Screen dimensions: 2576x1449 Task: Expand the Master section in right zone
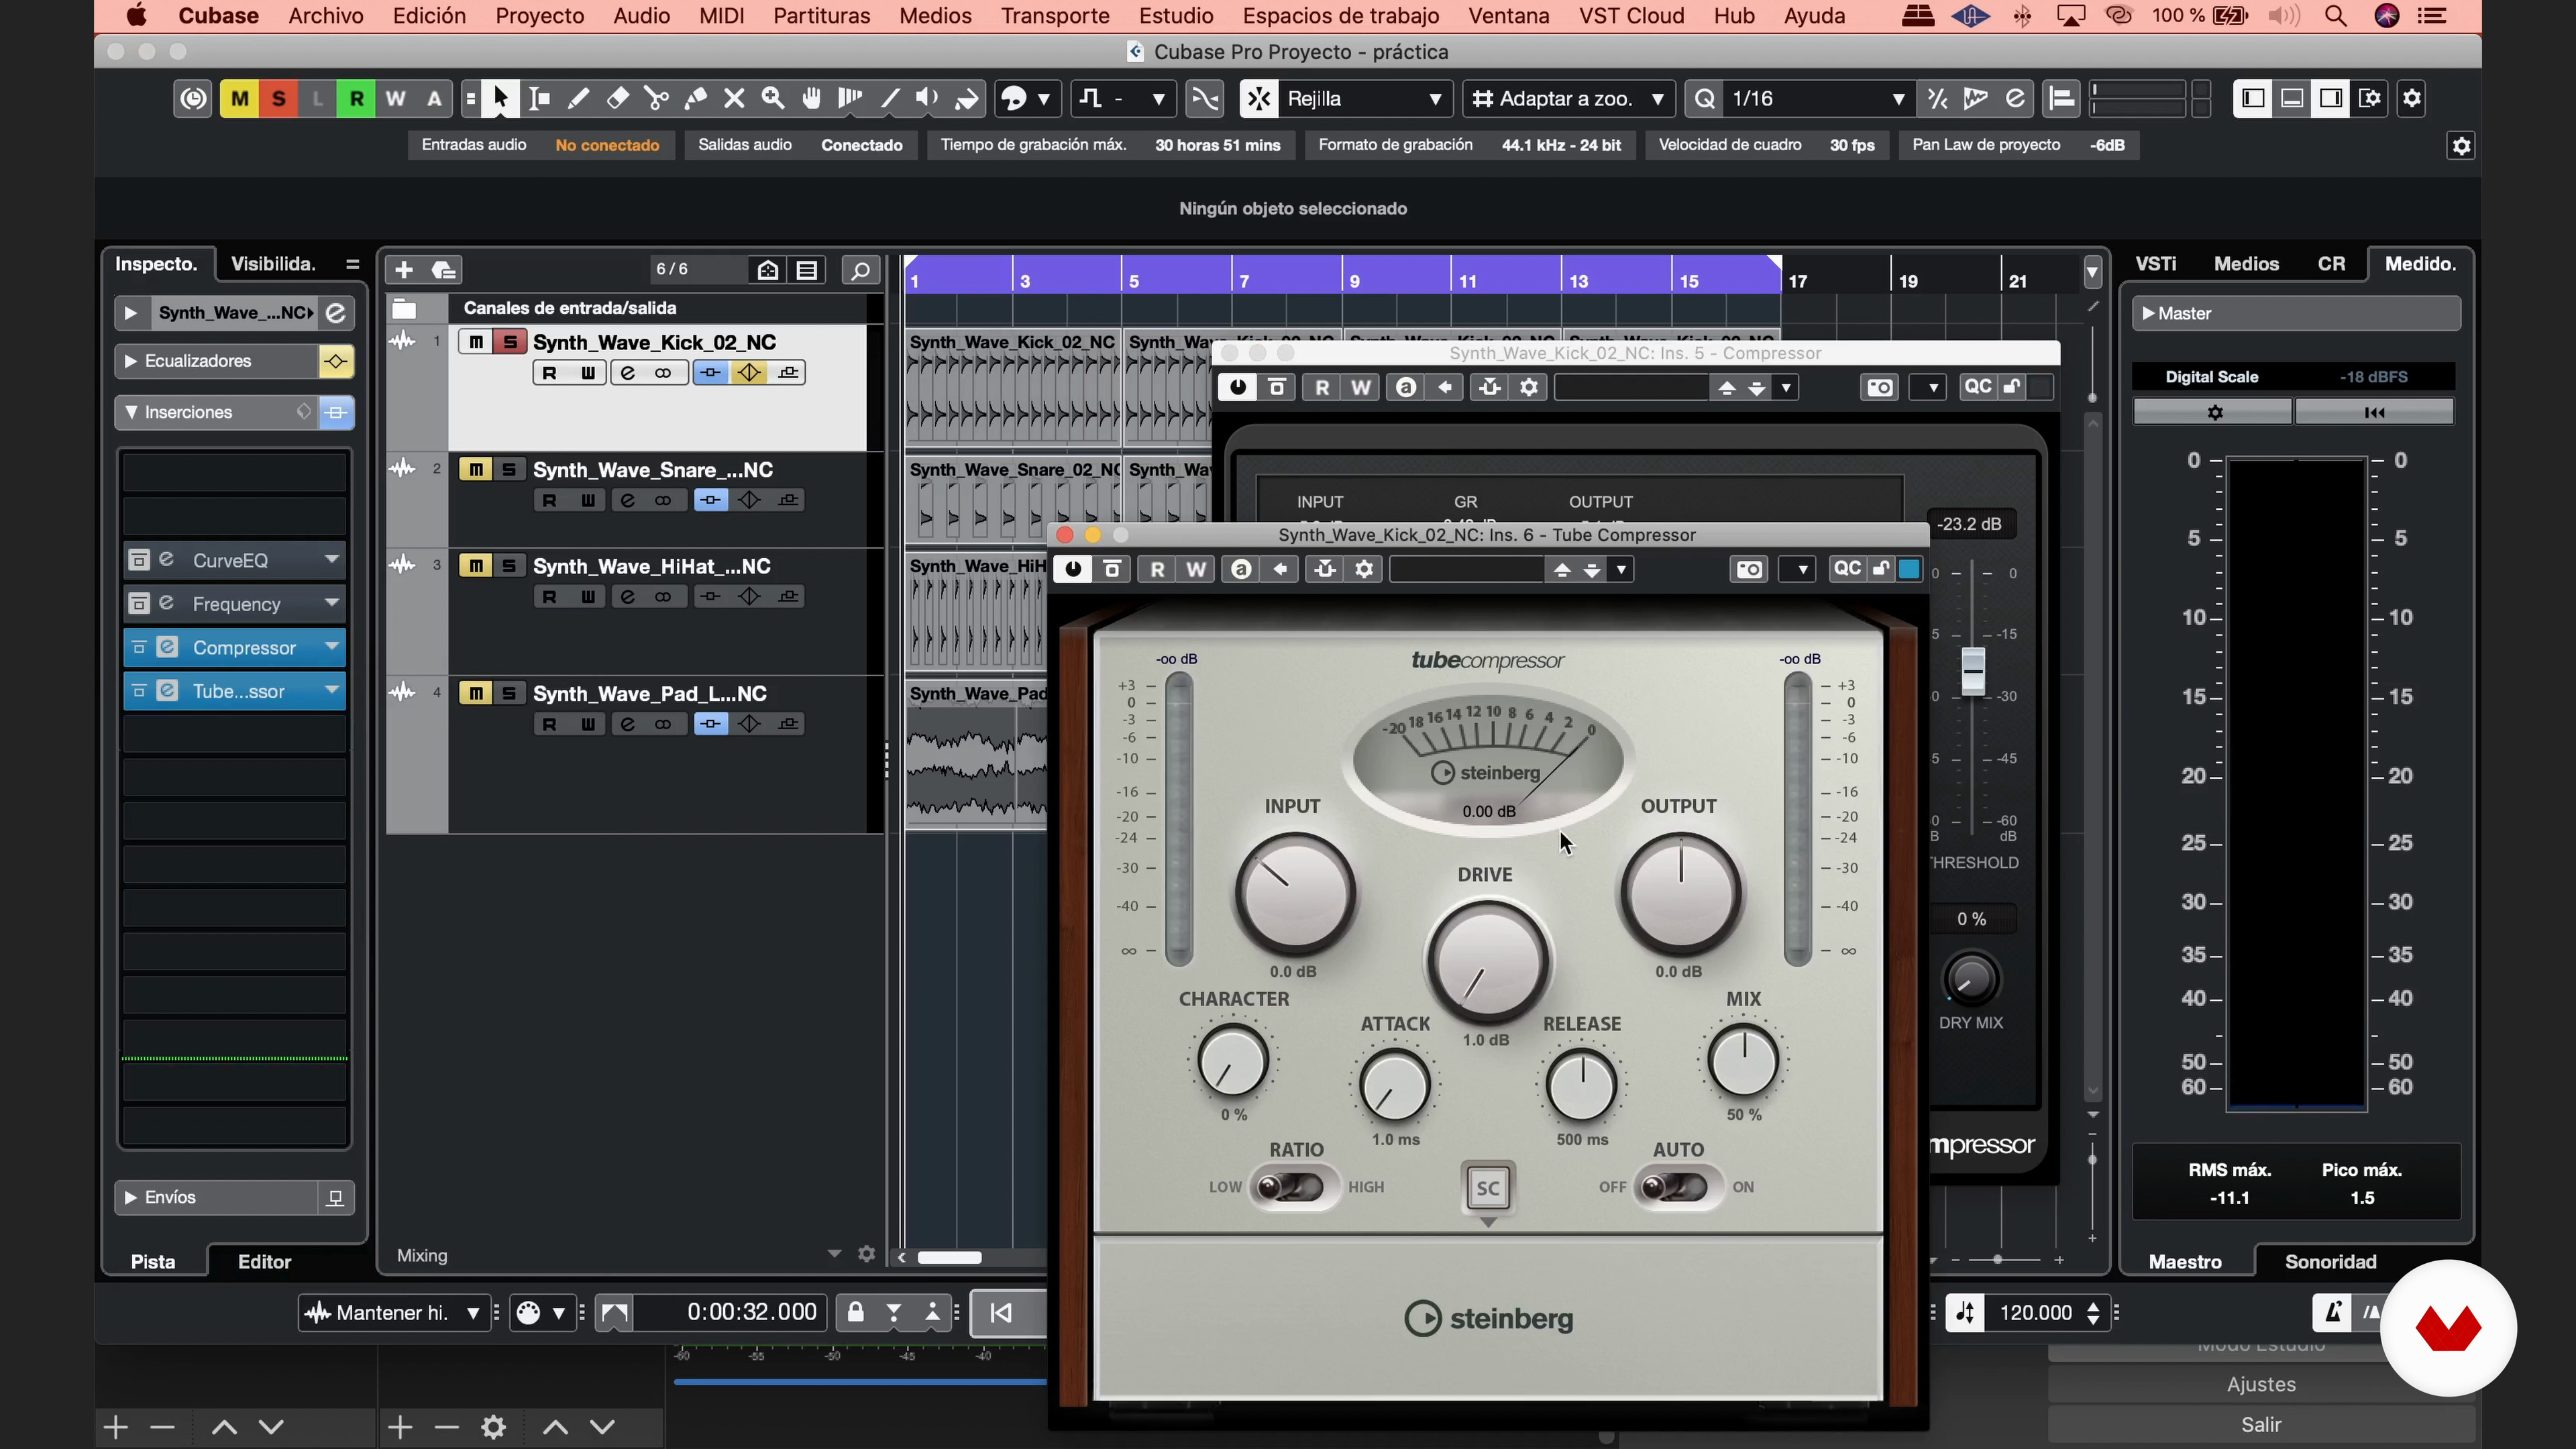coord(2149,313)
